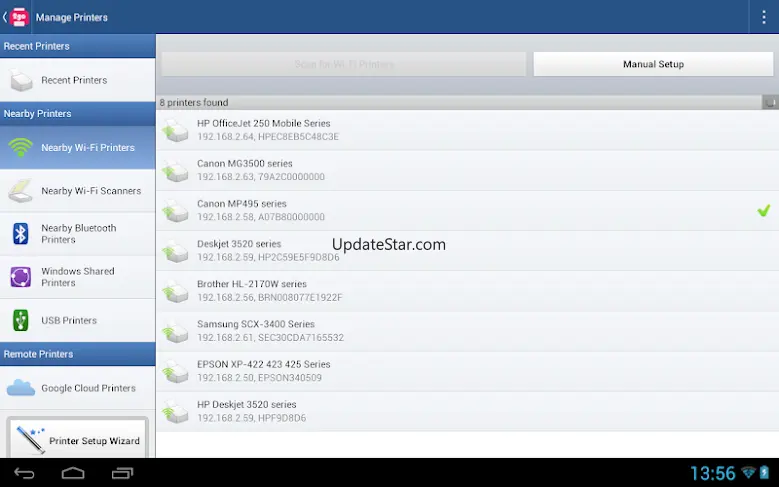Tap the PrinterShare app logo
Screen dimensions: 779x487
click(19, 17)
